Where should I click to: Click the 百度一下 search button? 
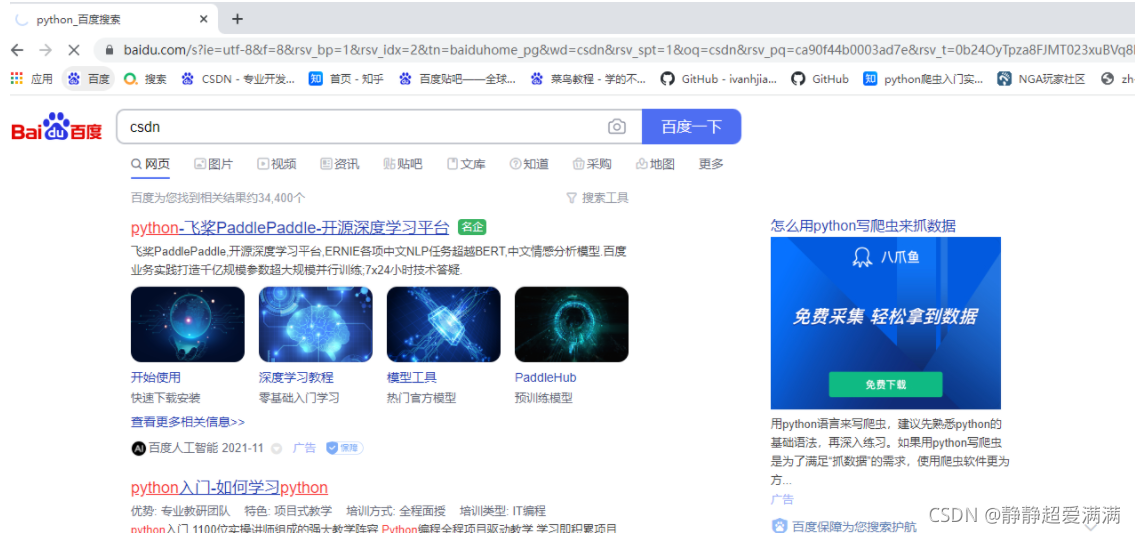coord(691,127)
